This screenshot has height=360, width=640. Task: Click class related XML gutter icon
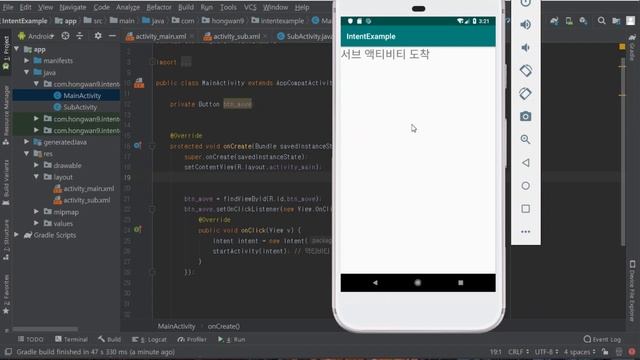[x=139, y=83]
